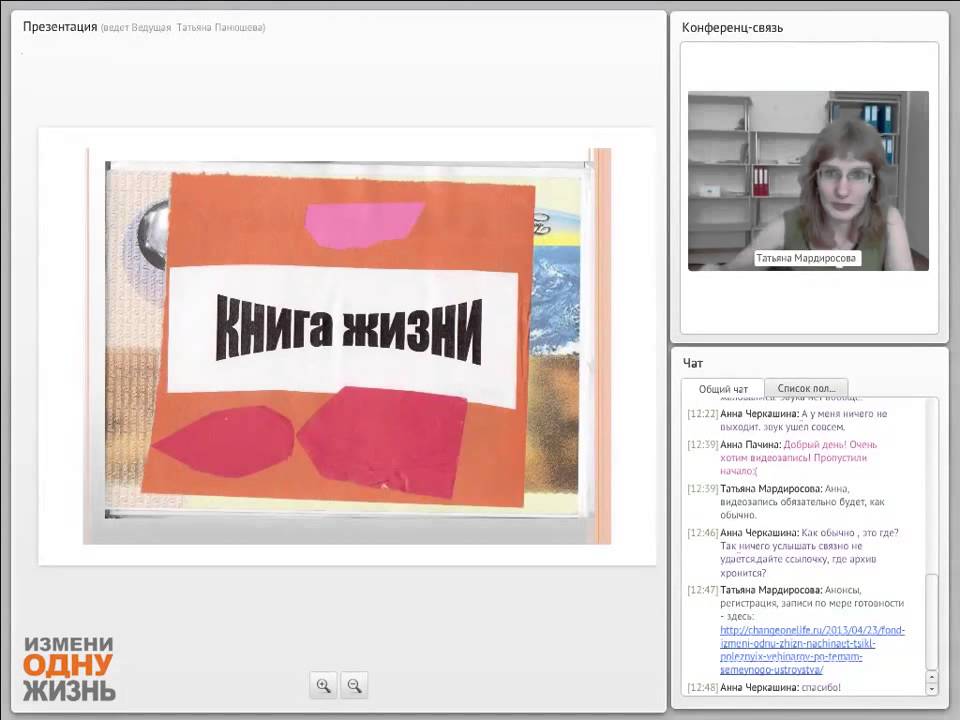Click the chat vertical scrollbar thumb
The image size is (960, 720).
click(x=932, y=621)
